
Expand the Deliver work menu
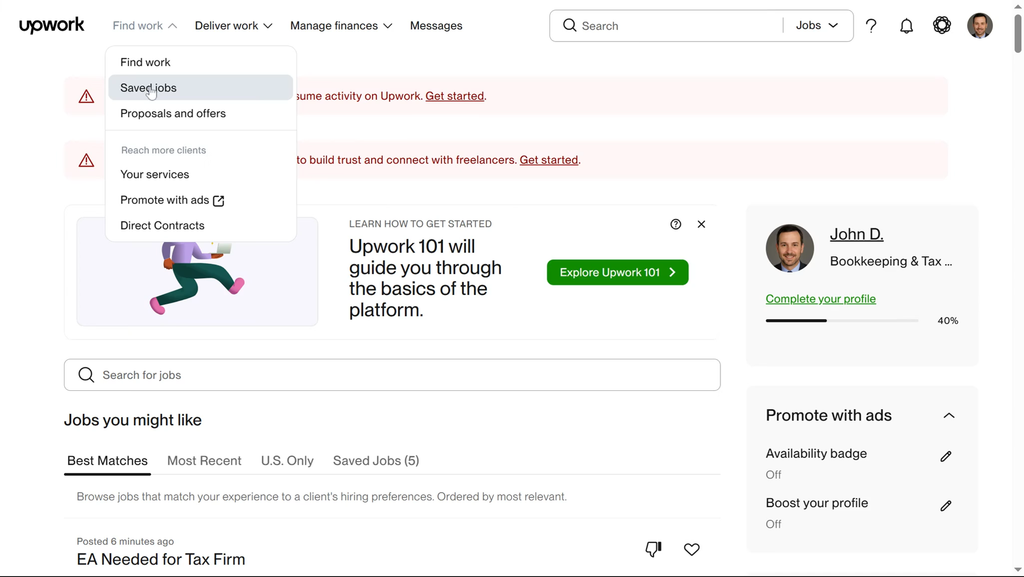click(x=233, y=26)
